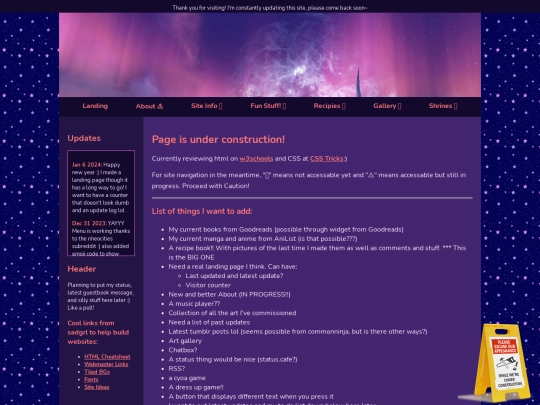The height and width of the screenshot is (405, 540).
Task: Click the 'RSS?' list item
Action: (x=177, y=369)
